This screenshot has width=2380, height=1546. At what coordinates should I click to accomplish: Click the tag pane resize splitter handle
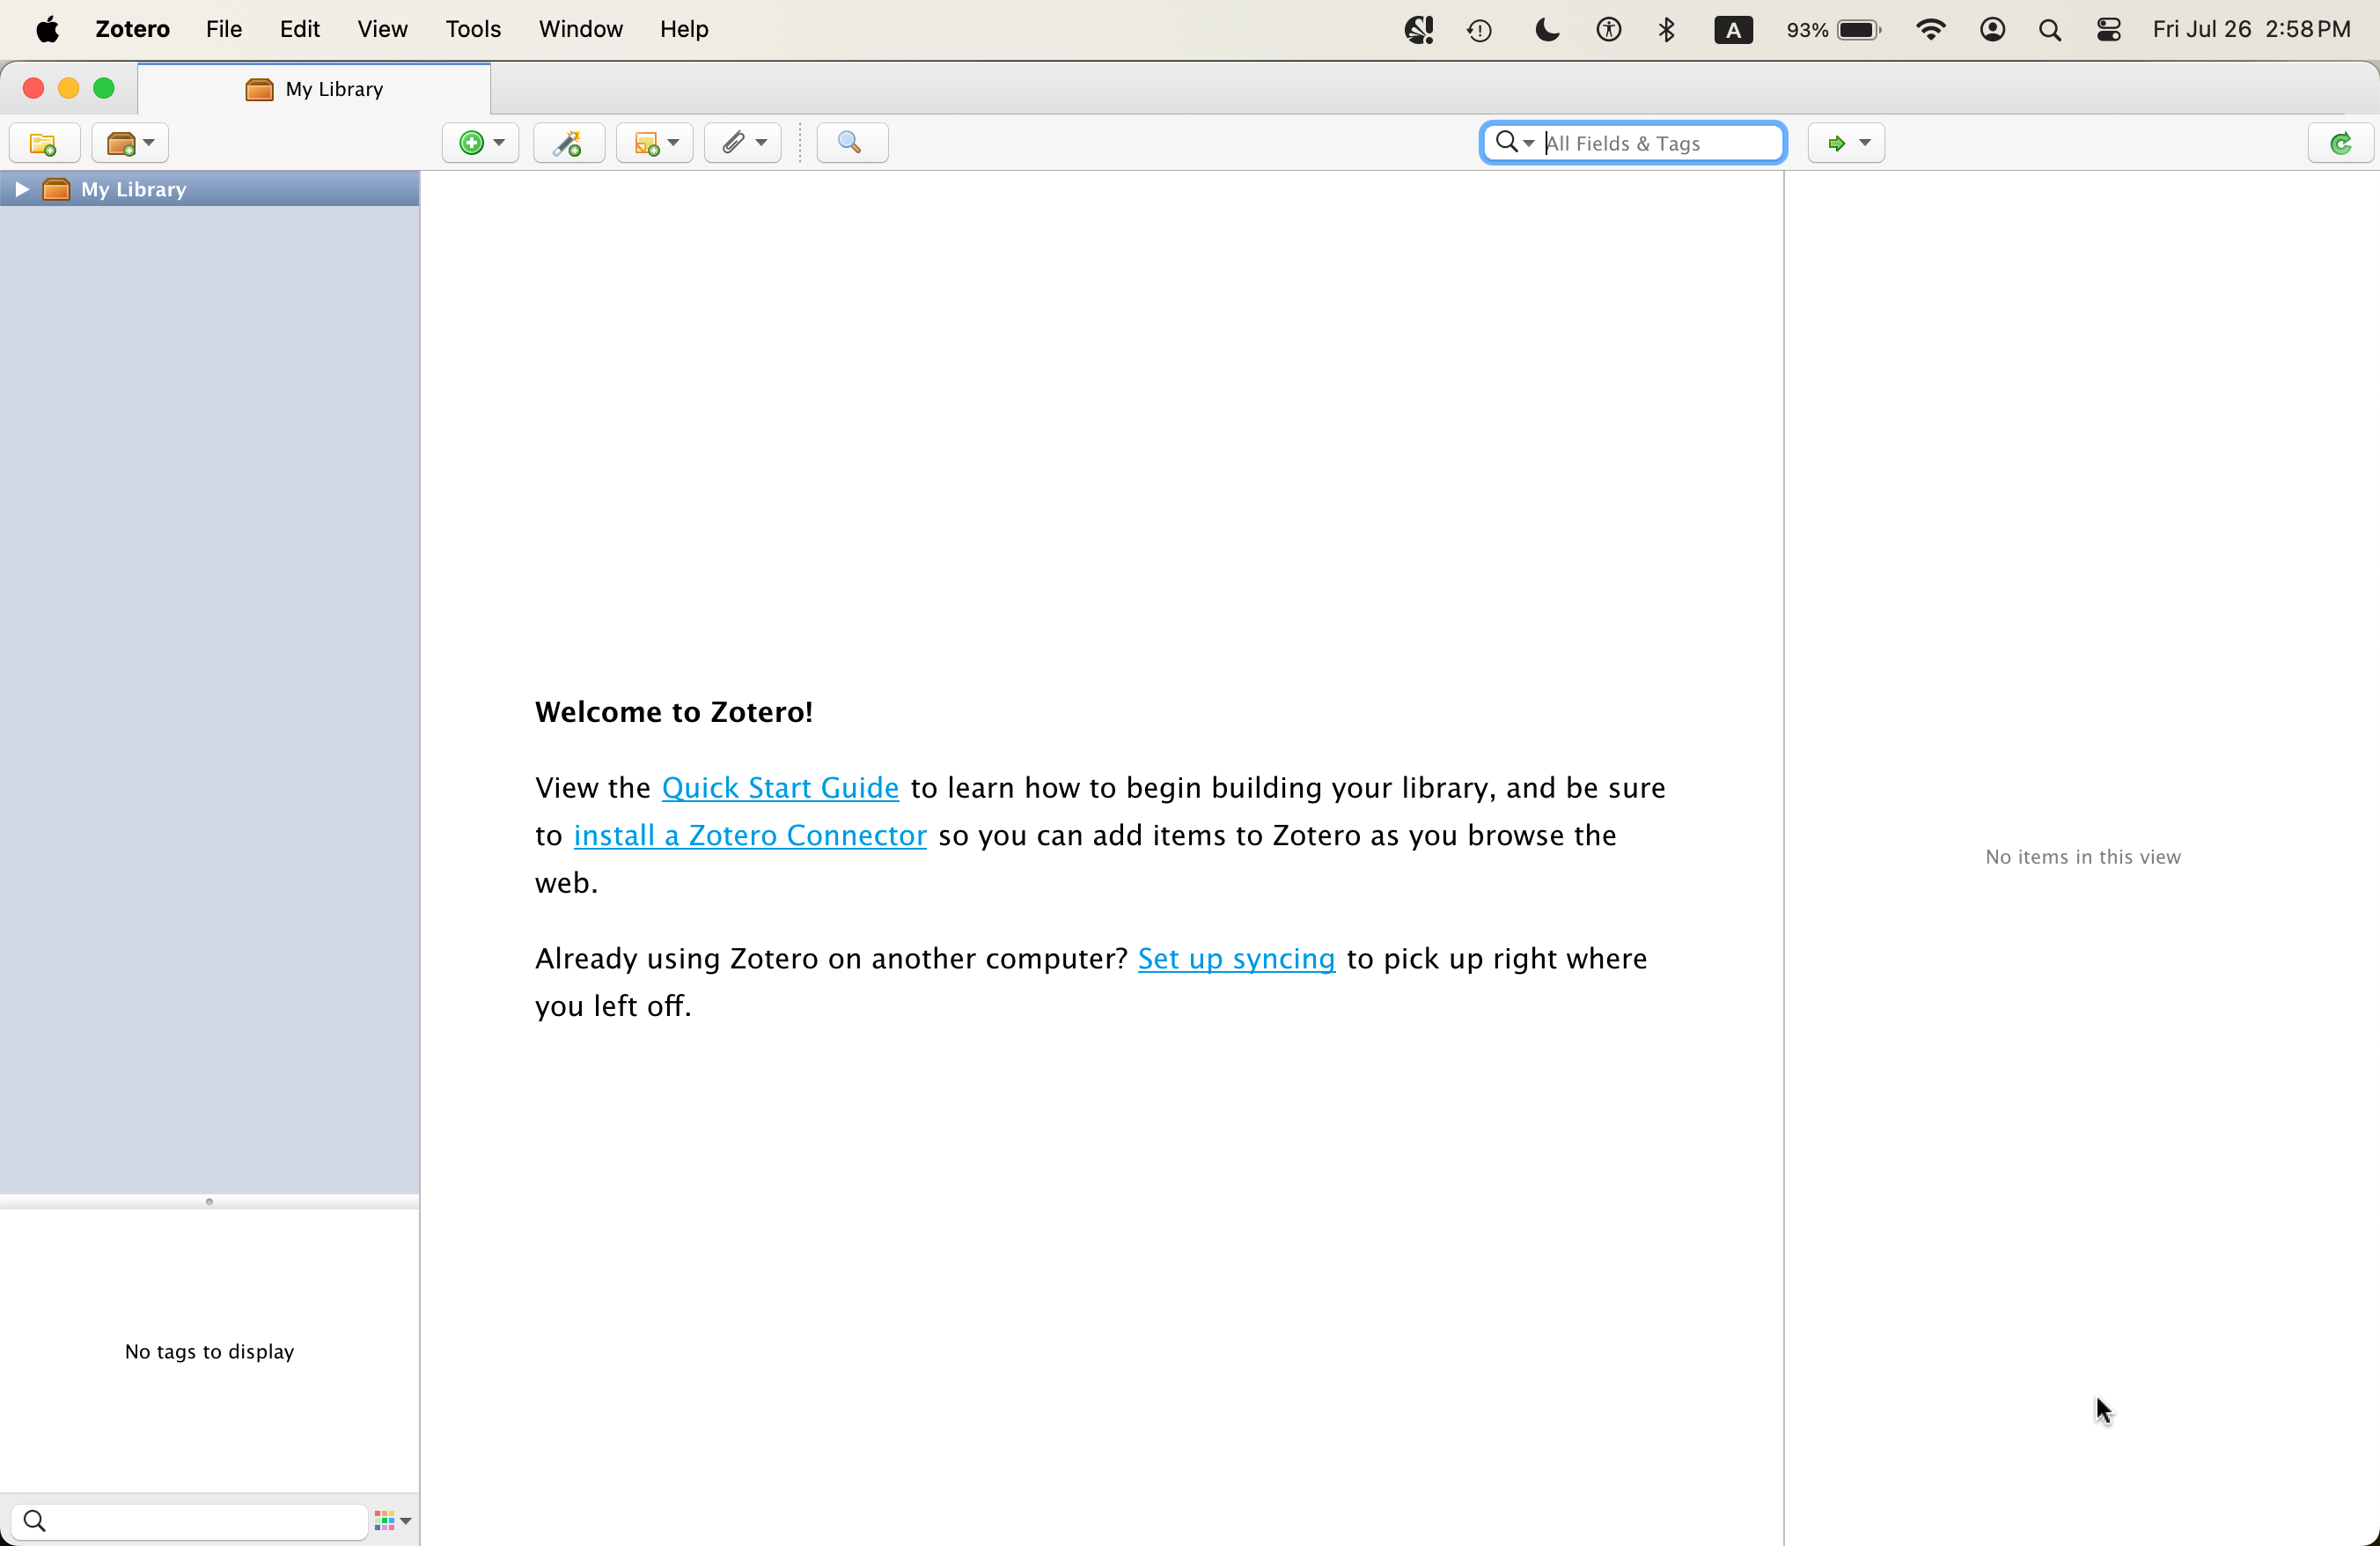[x=209, y=1201]
